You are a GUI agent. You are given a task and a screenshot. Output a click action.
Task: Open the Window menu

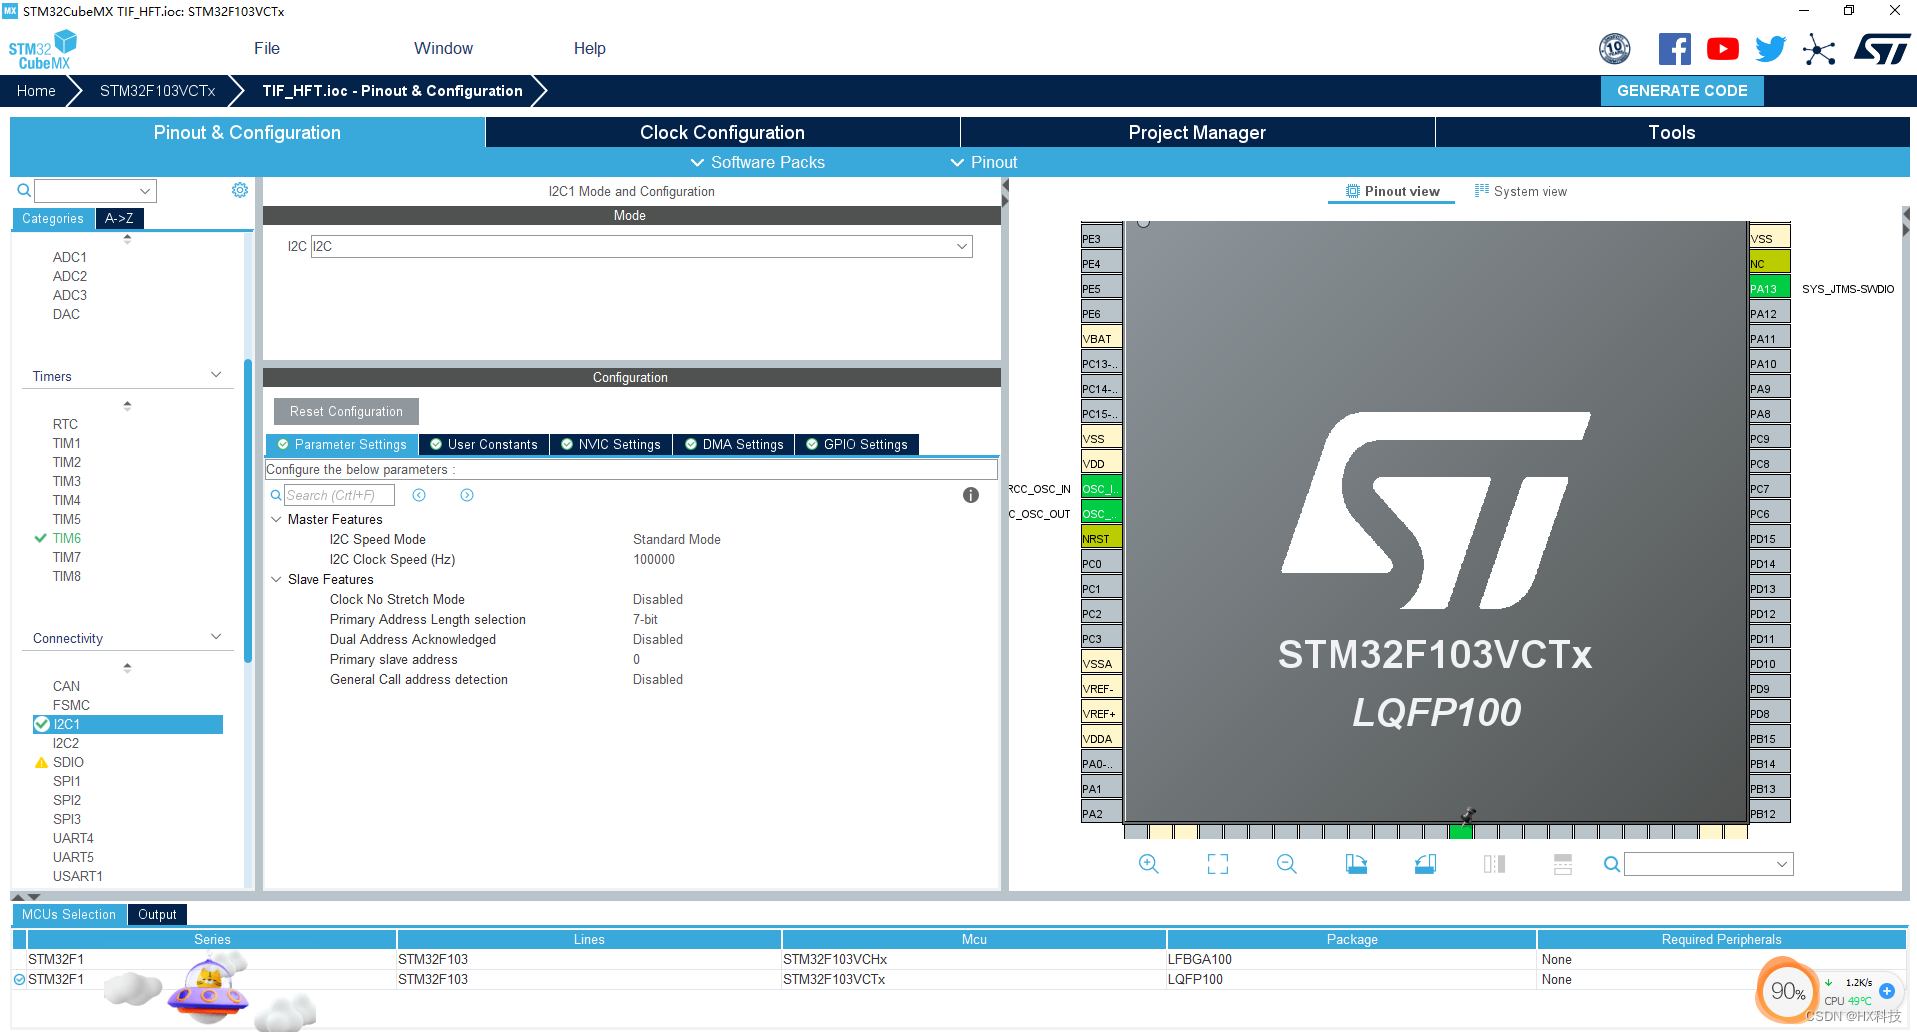click(443, 48)
